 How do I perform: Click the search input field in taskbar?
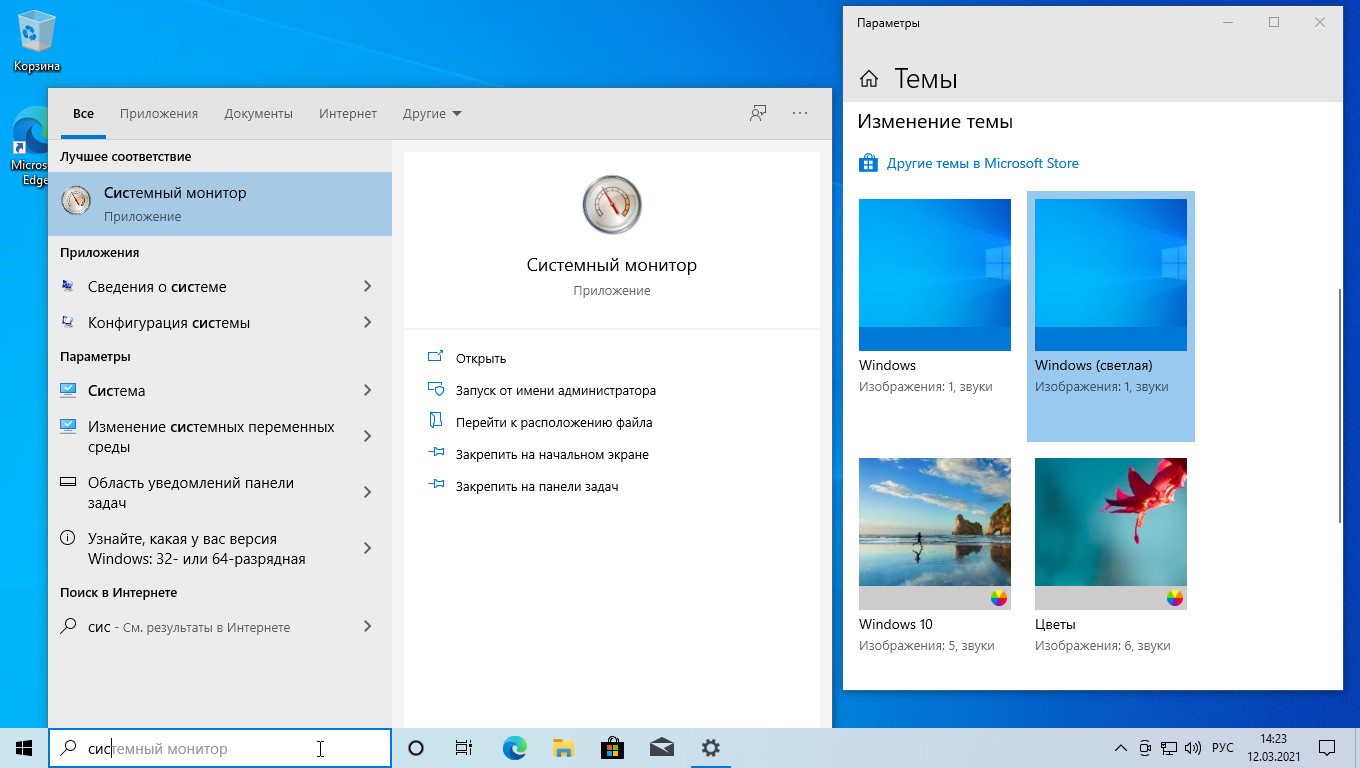tap(220, 748)
